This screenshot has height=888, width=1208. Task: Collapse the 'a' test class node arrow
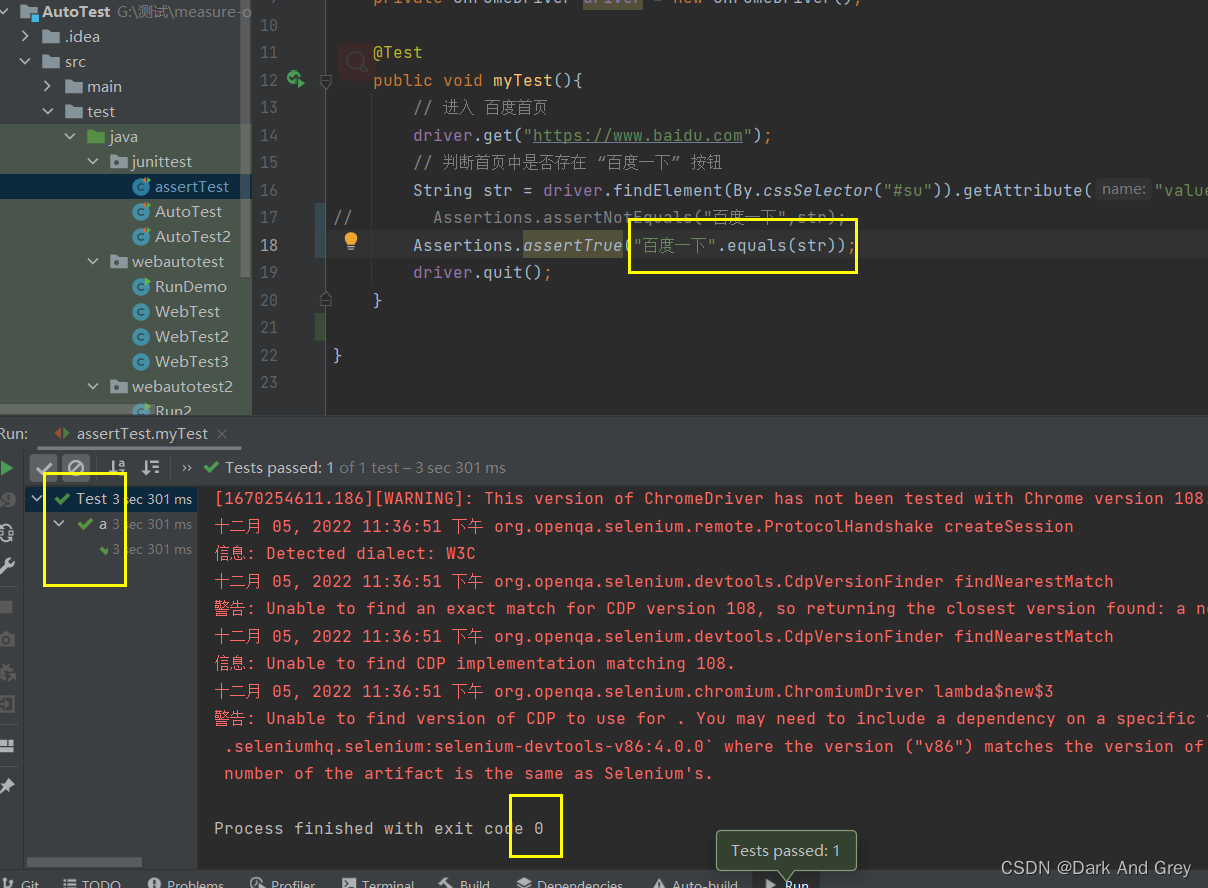click(59, 523)
